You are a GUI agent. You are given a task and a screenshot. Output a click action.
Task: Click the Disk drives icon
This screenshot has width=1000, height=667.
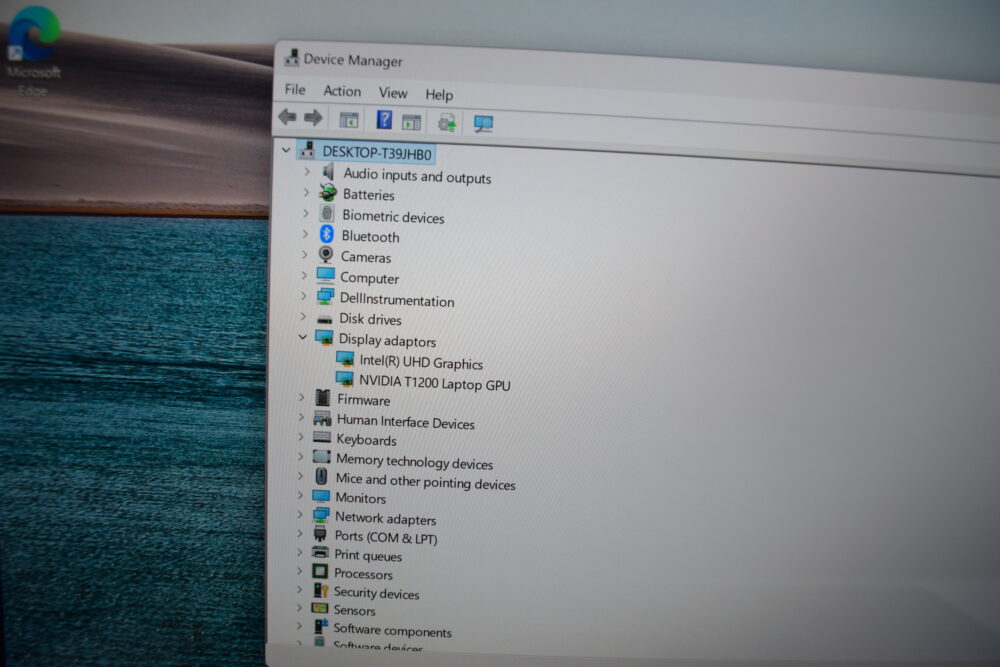(x=325, y=318)
